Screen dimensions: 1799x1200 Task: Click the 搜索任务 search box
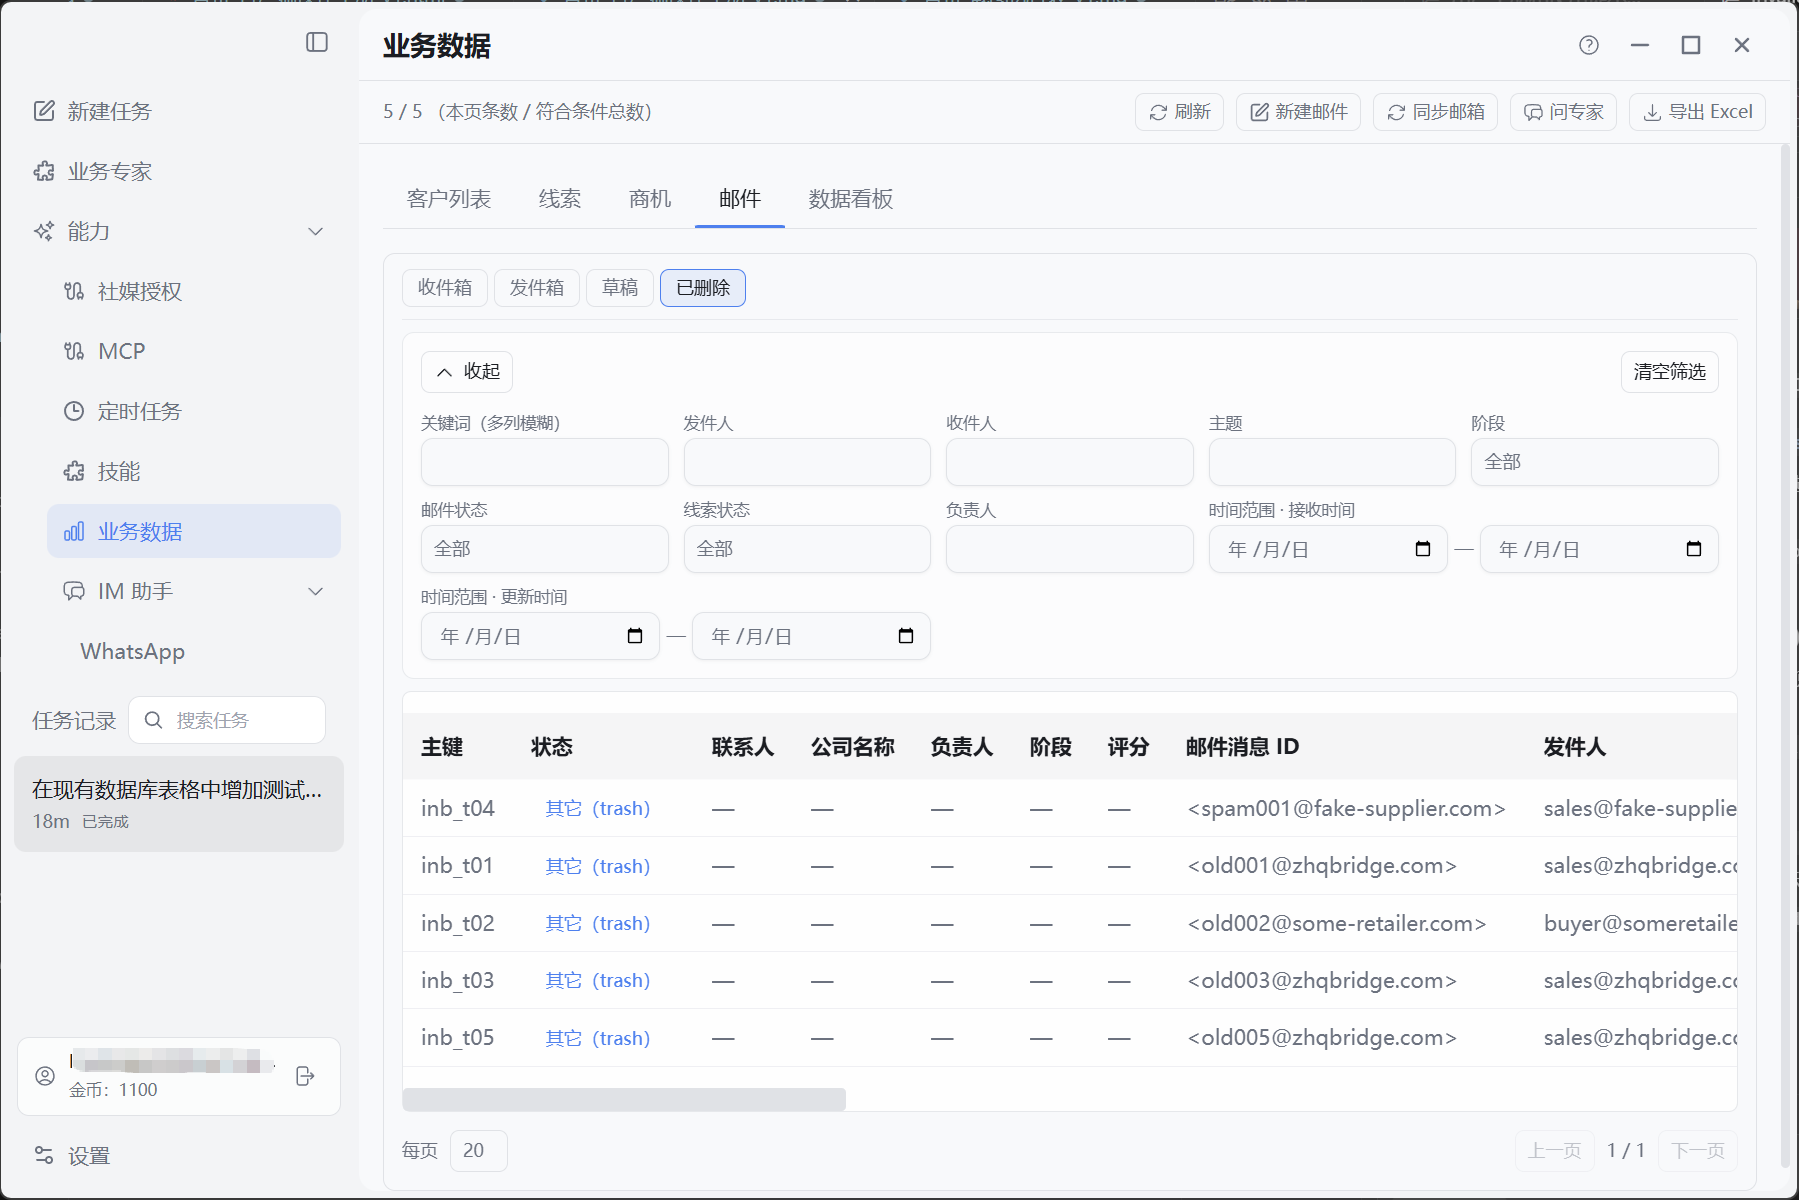click(x=227, y=720)
